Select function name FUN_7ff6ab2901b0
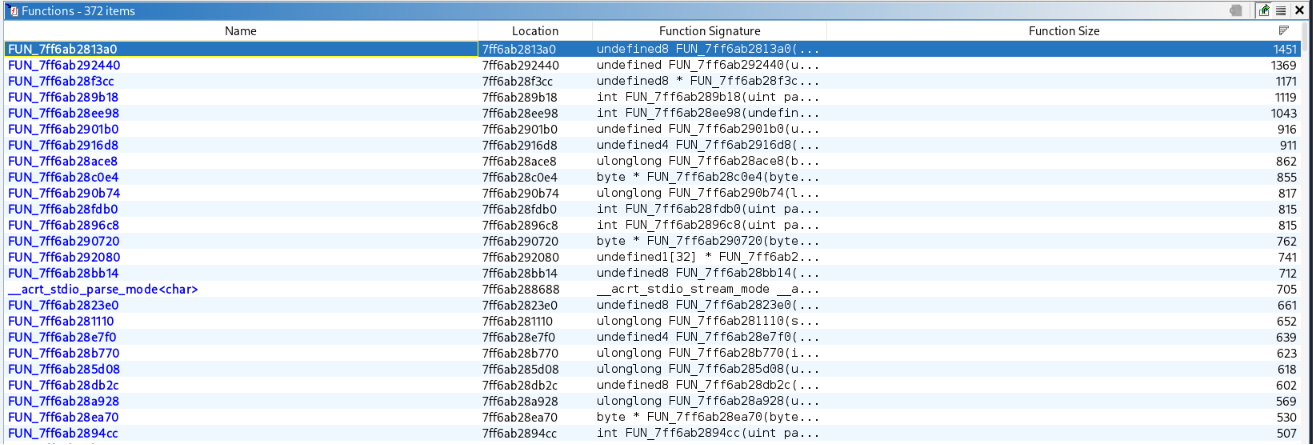The height and width of the screenshot is (445, 1313). click(x=63, y=129)
